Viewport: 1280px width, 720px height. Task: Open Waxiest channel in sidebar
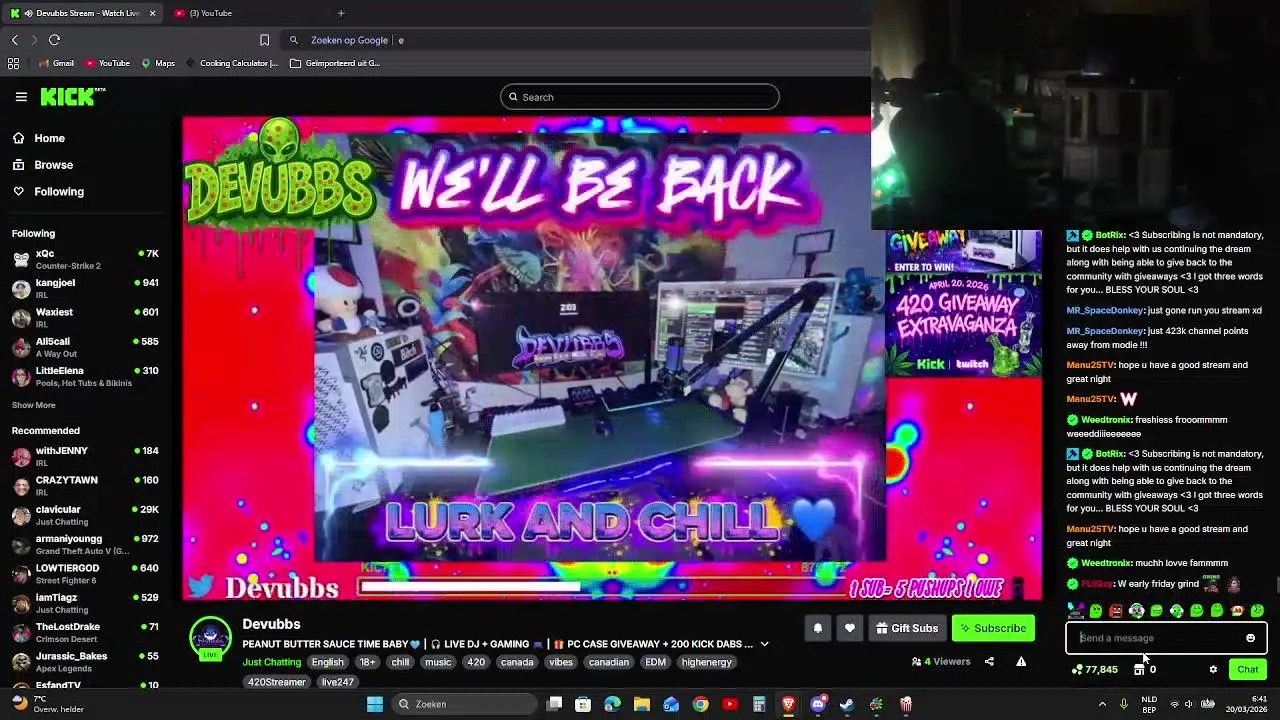tap(85, 317)
